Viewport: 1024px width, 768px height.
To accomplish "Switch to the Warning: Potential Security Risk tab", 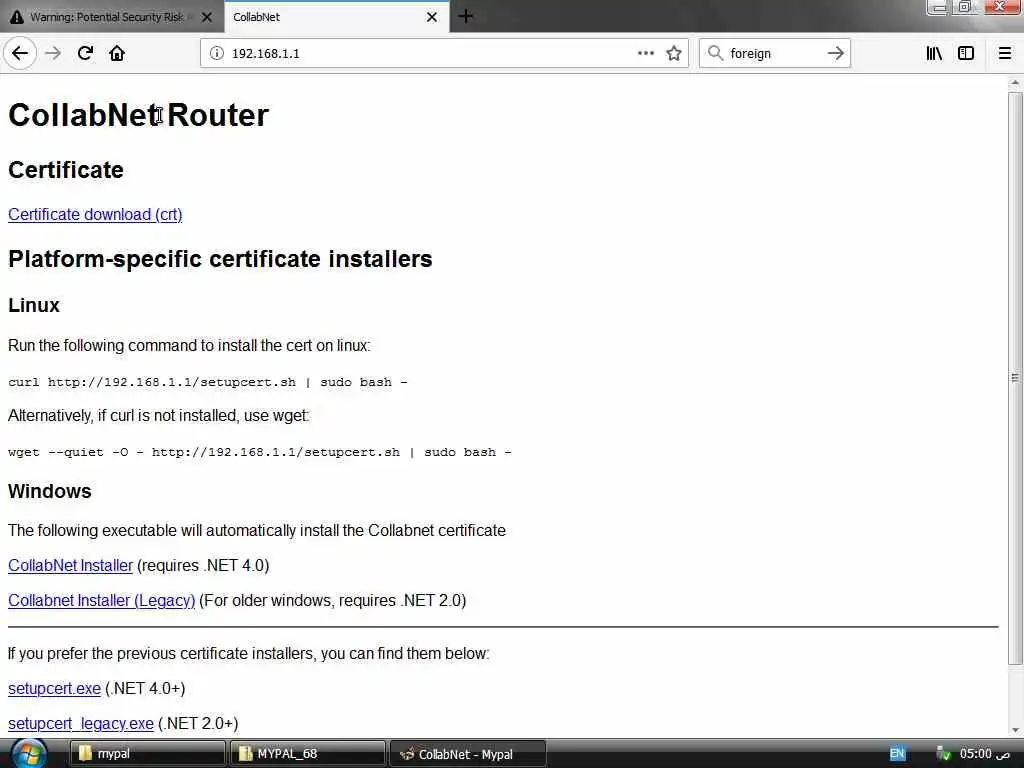I will click(112, 17).
